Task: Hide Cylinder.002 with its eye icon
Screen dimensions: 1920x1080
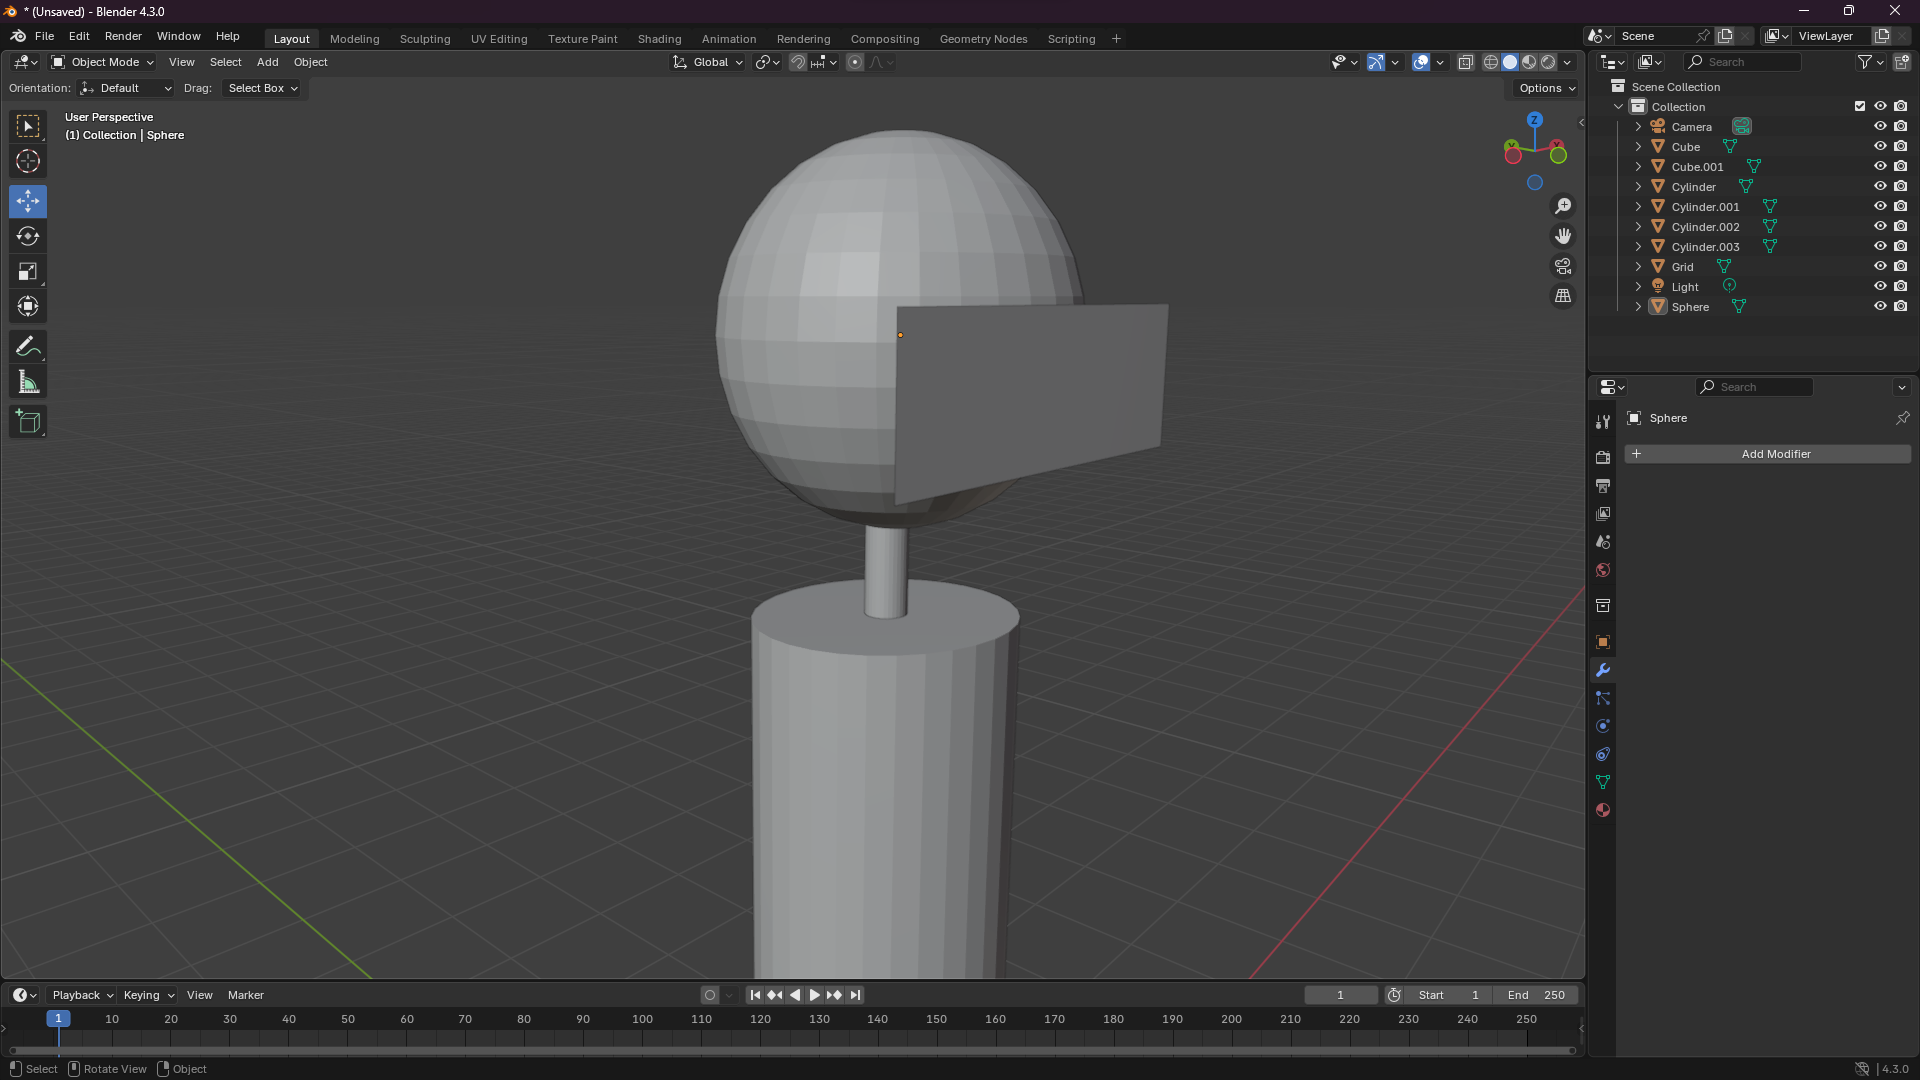Action: point(1880,227)
